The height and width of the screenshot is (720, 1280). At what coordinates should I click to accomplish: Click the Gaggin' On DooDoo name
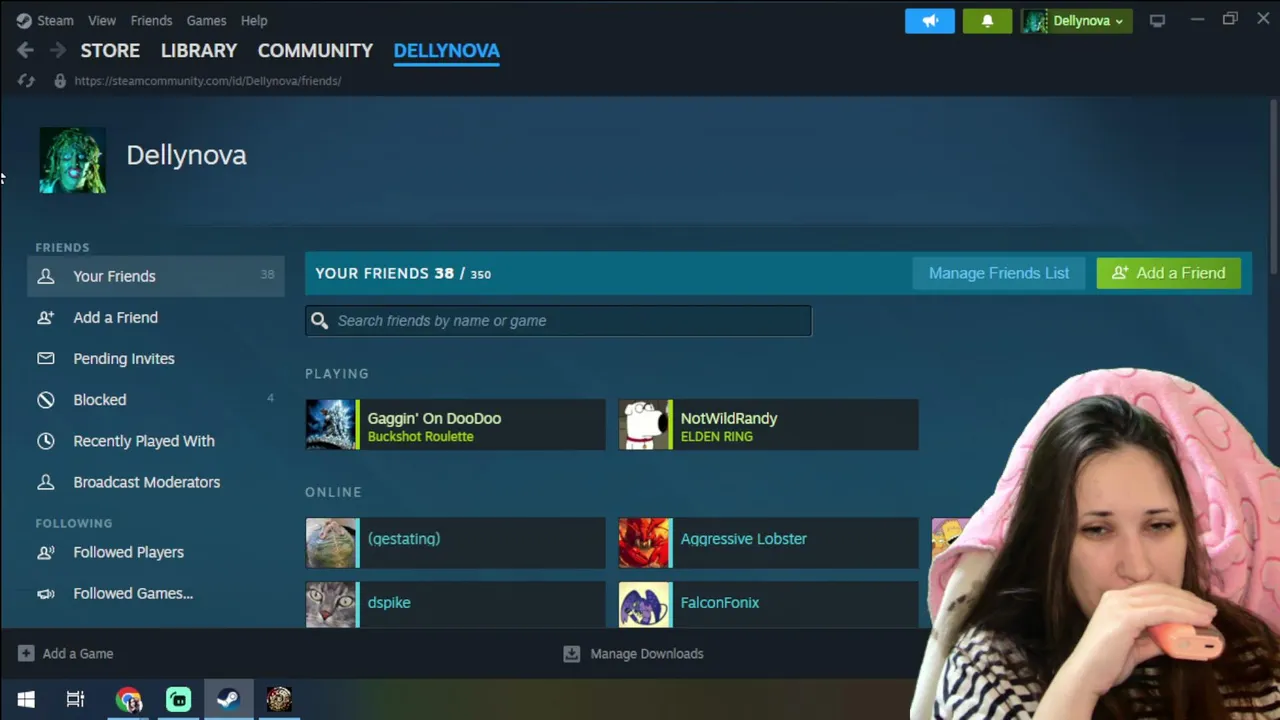(x=434, y=418)
